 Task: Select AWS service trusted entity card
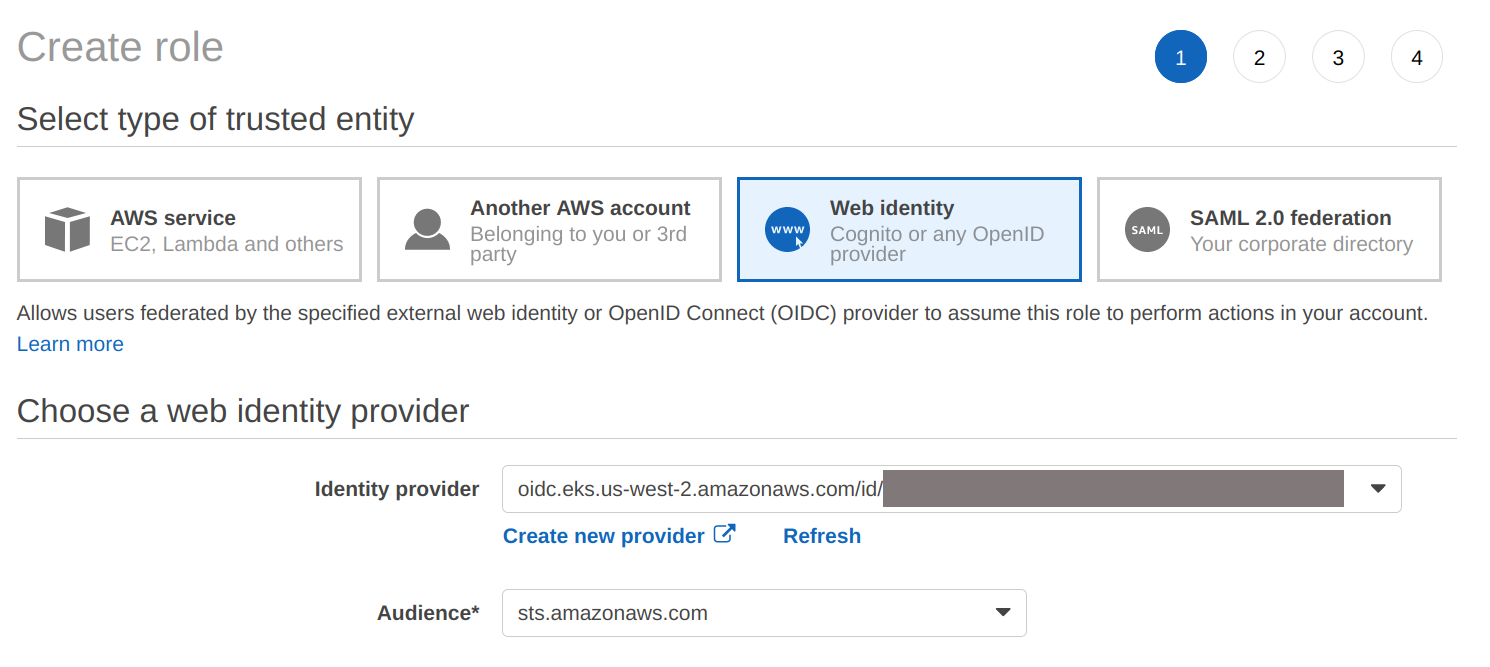[189, 230]
